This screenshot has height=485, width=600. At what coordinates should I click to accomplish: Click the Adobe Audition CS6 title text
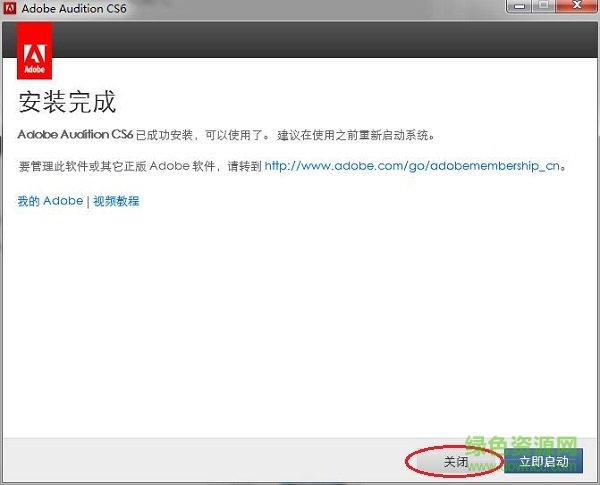pyautogui.click(x=74, y=8)
